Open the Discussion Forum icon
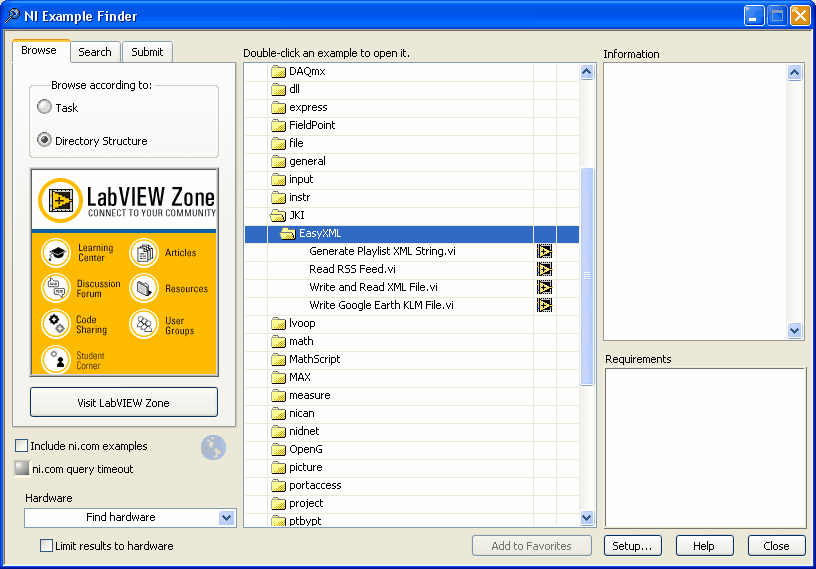This screenshot has height=569, width=816. point(56,288)
